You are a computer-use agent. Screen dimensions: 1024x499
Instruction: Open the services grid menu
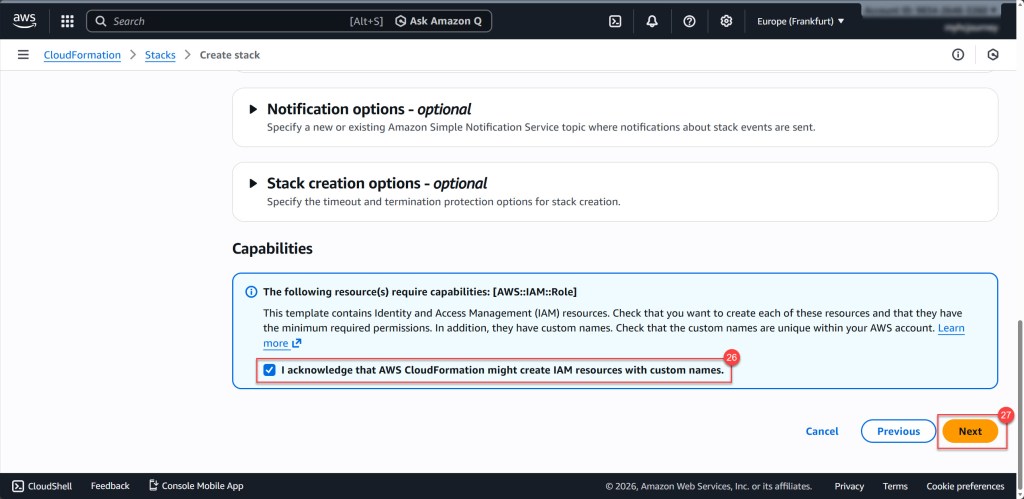67,21
